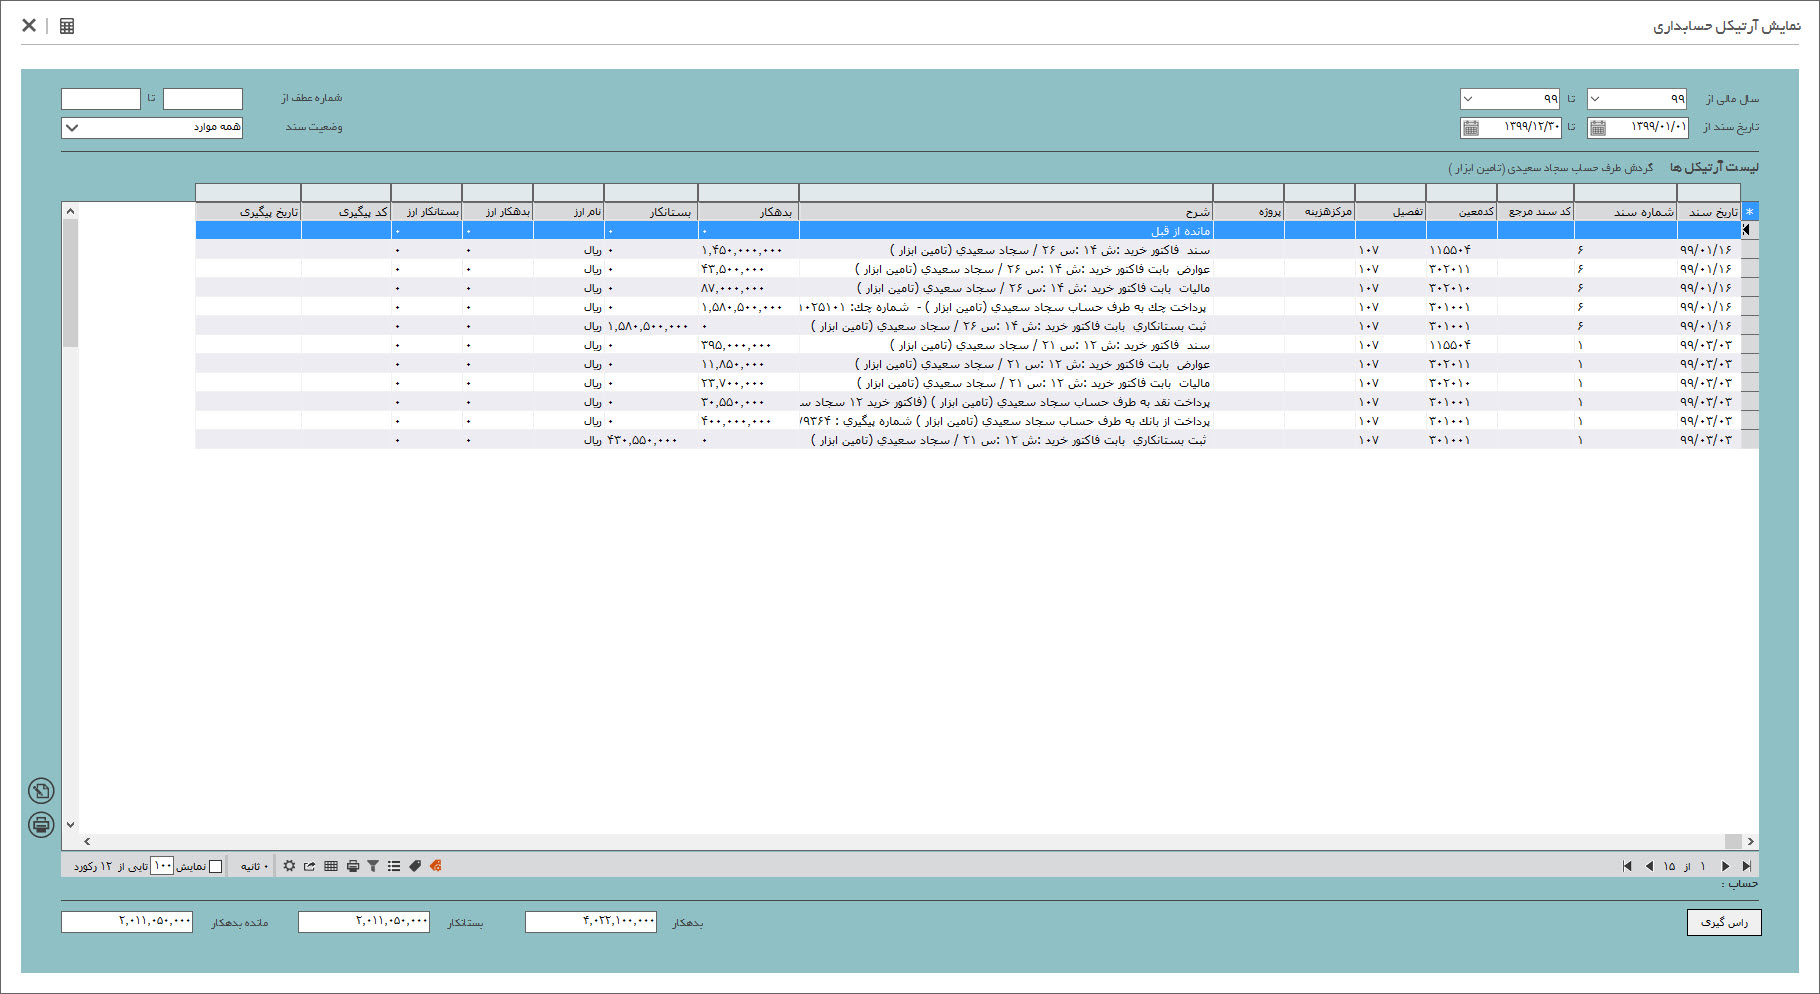The height and width of the screenshot is (994, 1820).
Task: Click the کد پیگیری column header
Action: coord(346,212)
